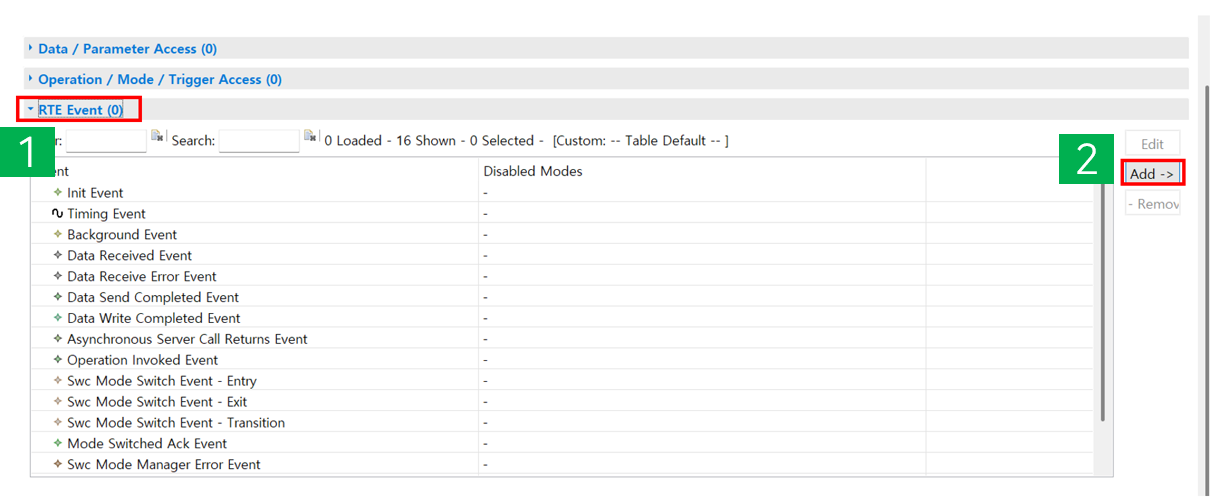The image size is (1219, 503).
Task: Select Swc Mode Switch Event - Entry
Action: (x=161, y=381)
